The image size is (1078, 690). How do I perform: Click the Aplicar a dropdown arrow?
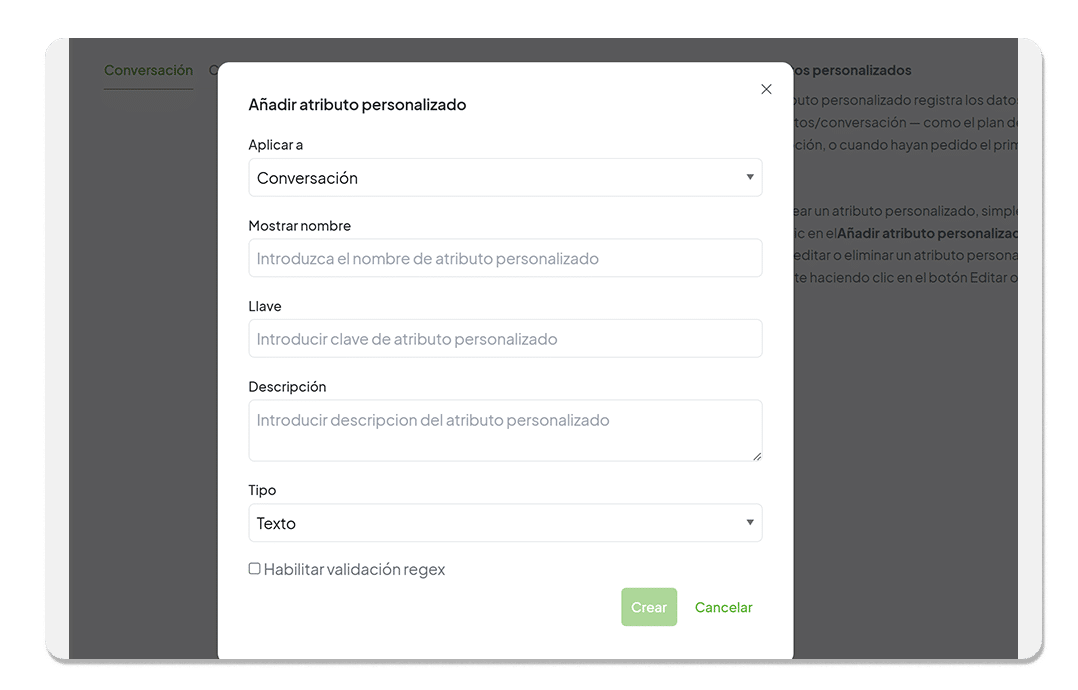point(750,178)
